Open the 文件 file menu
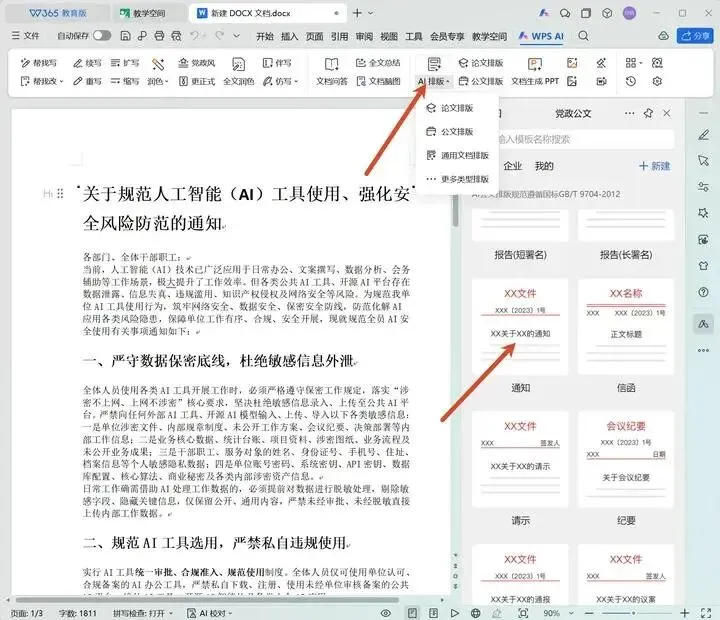This screenshot has width=720, height=620. click(26, 35)
